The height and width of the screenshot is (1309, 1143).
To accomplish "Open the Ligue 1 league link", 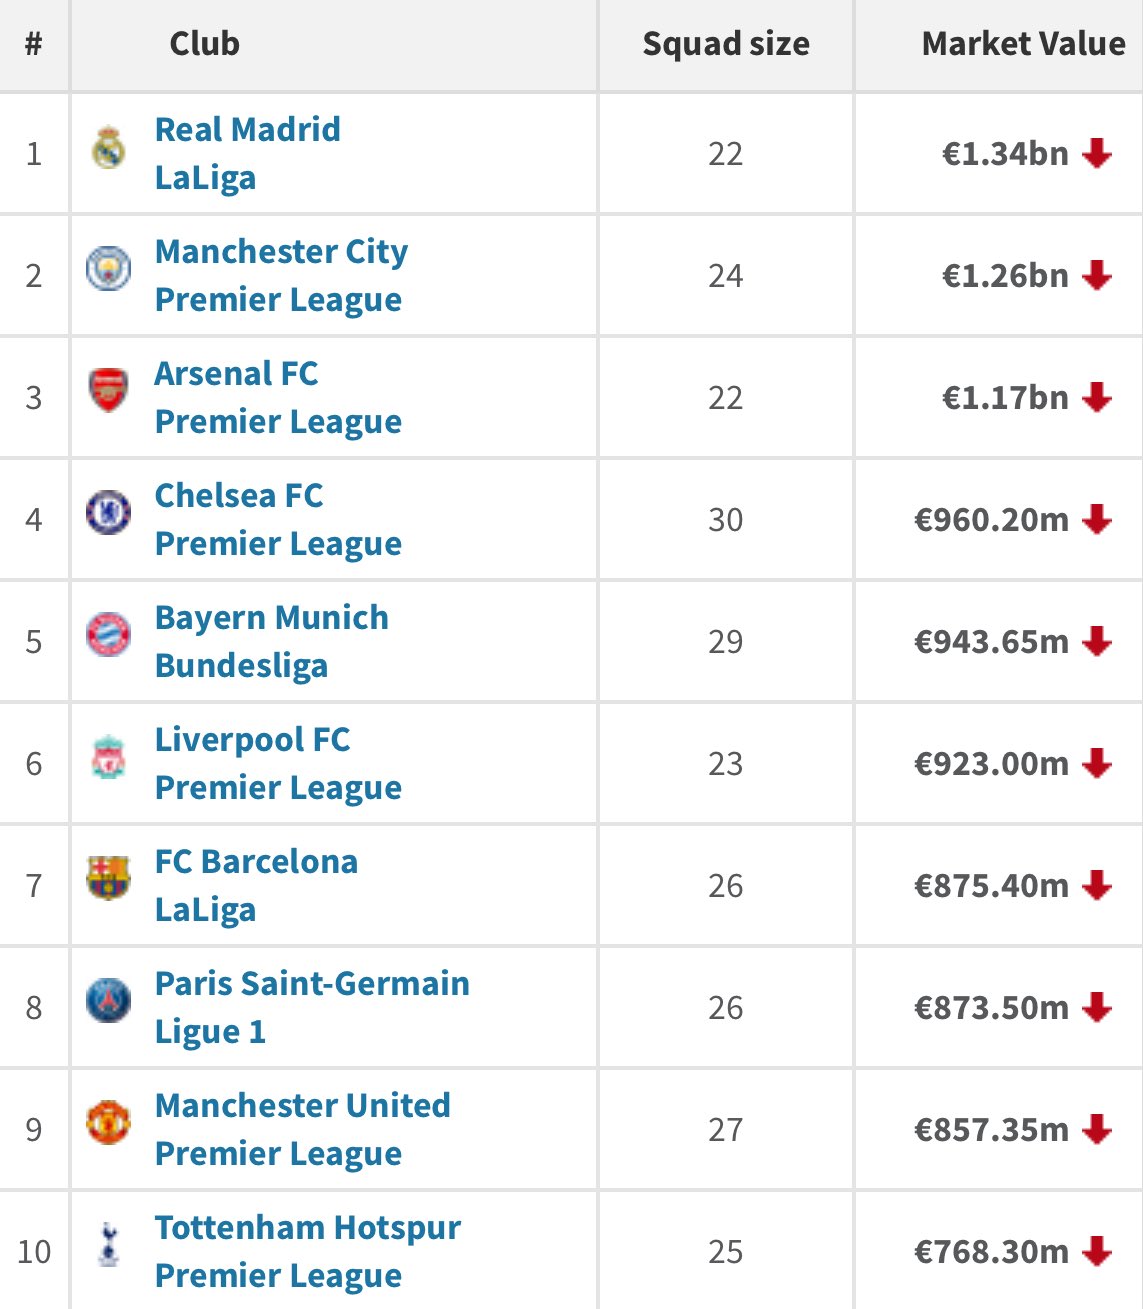I will coord(210,1032).
